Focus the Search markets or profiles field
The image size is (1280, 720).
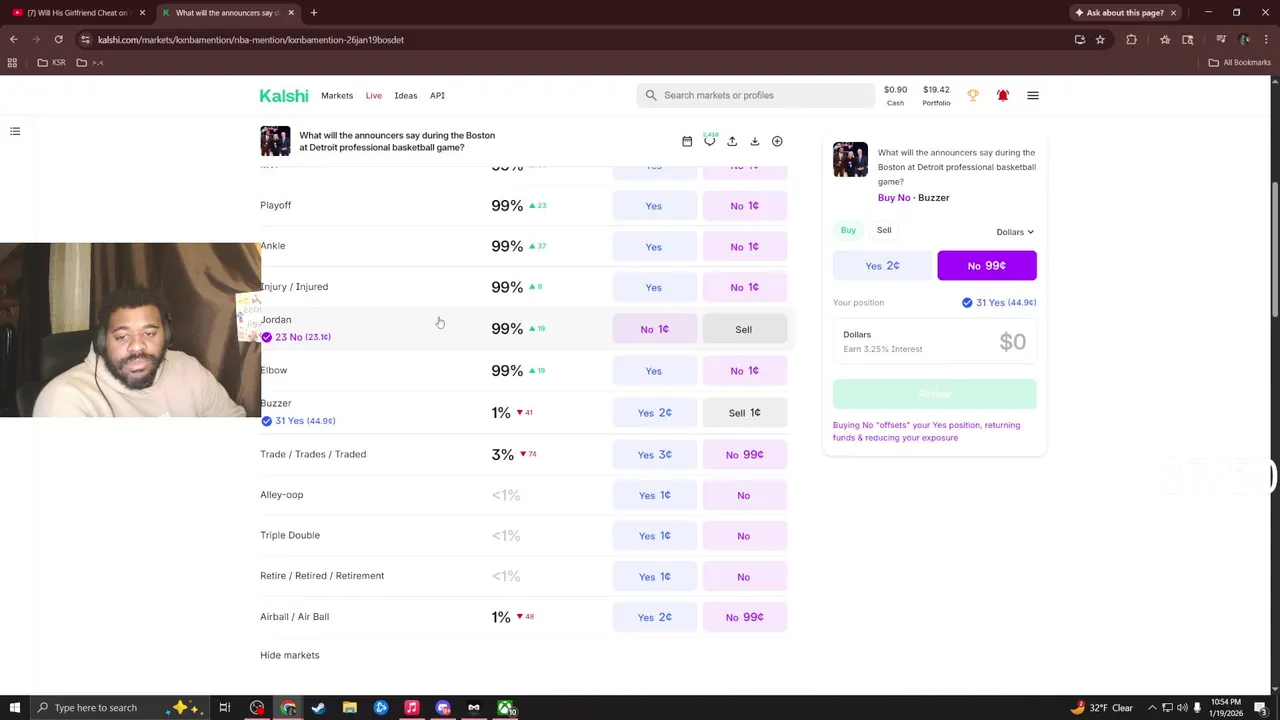[755, 95]
